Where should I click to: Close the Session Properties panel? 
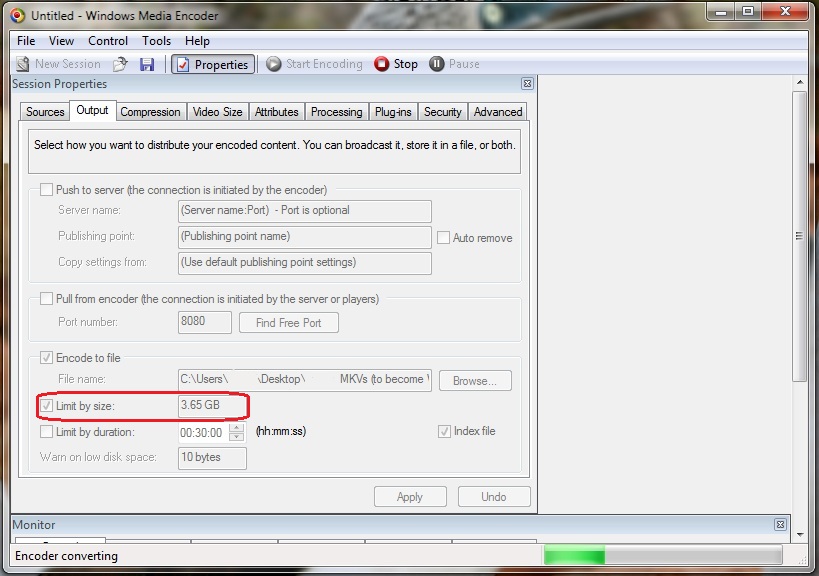click(528, 84)
